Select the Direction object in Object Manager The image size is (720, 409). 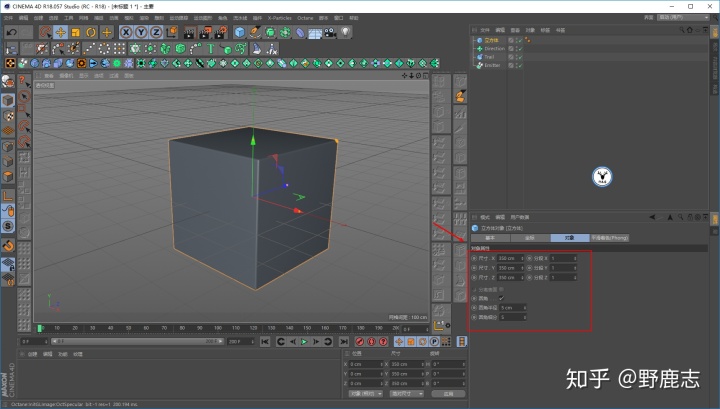click(494, 49)
